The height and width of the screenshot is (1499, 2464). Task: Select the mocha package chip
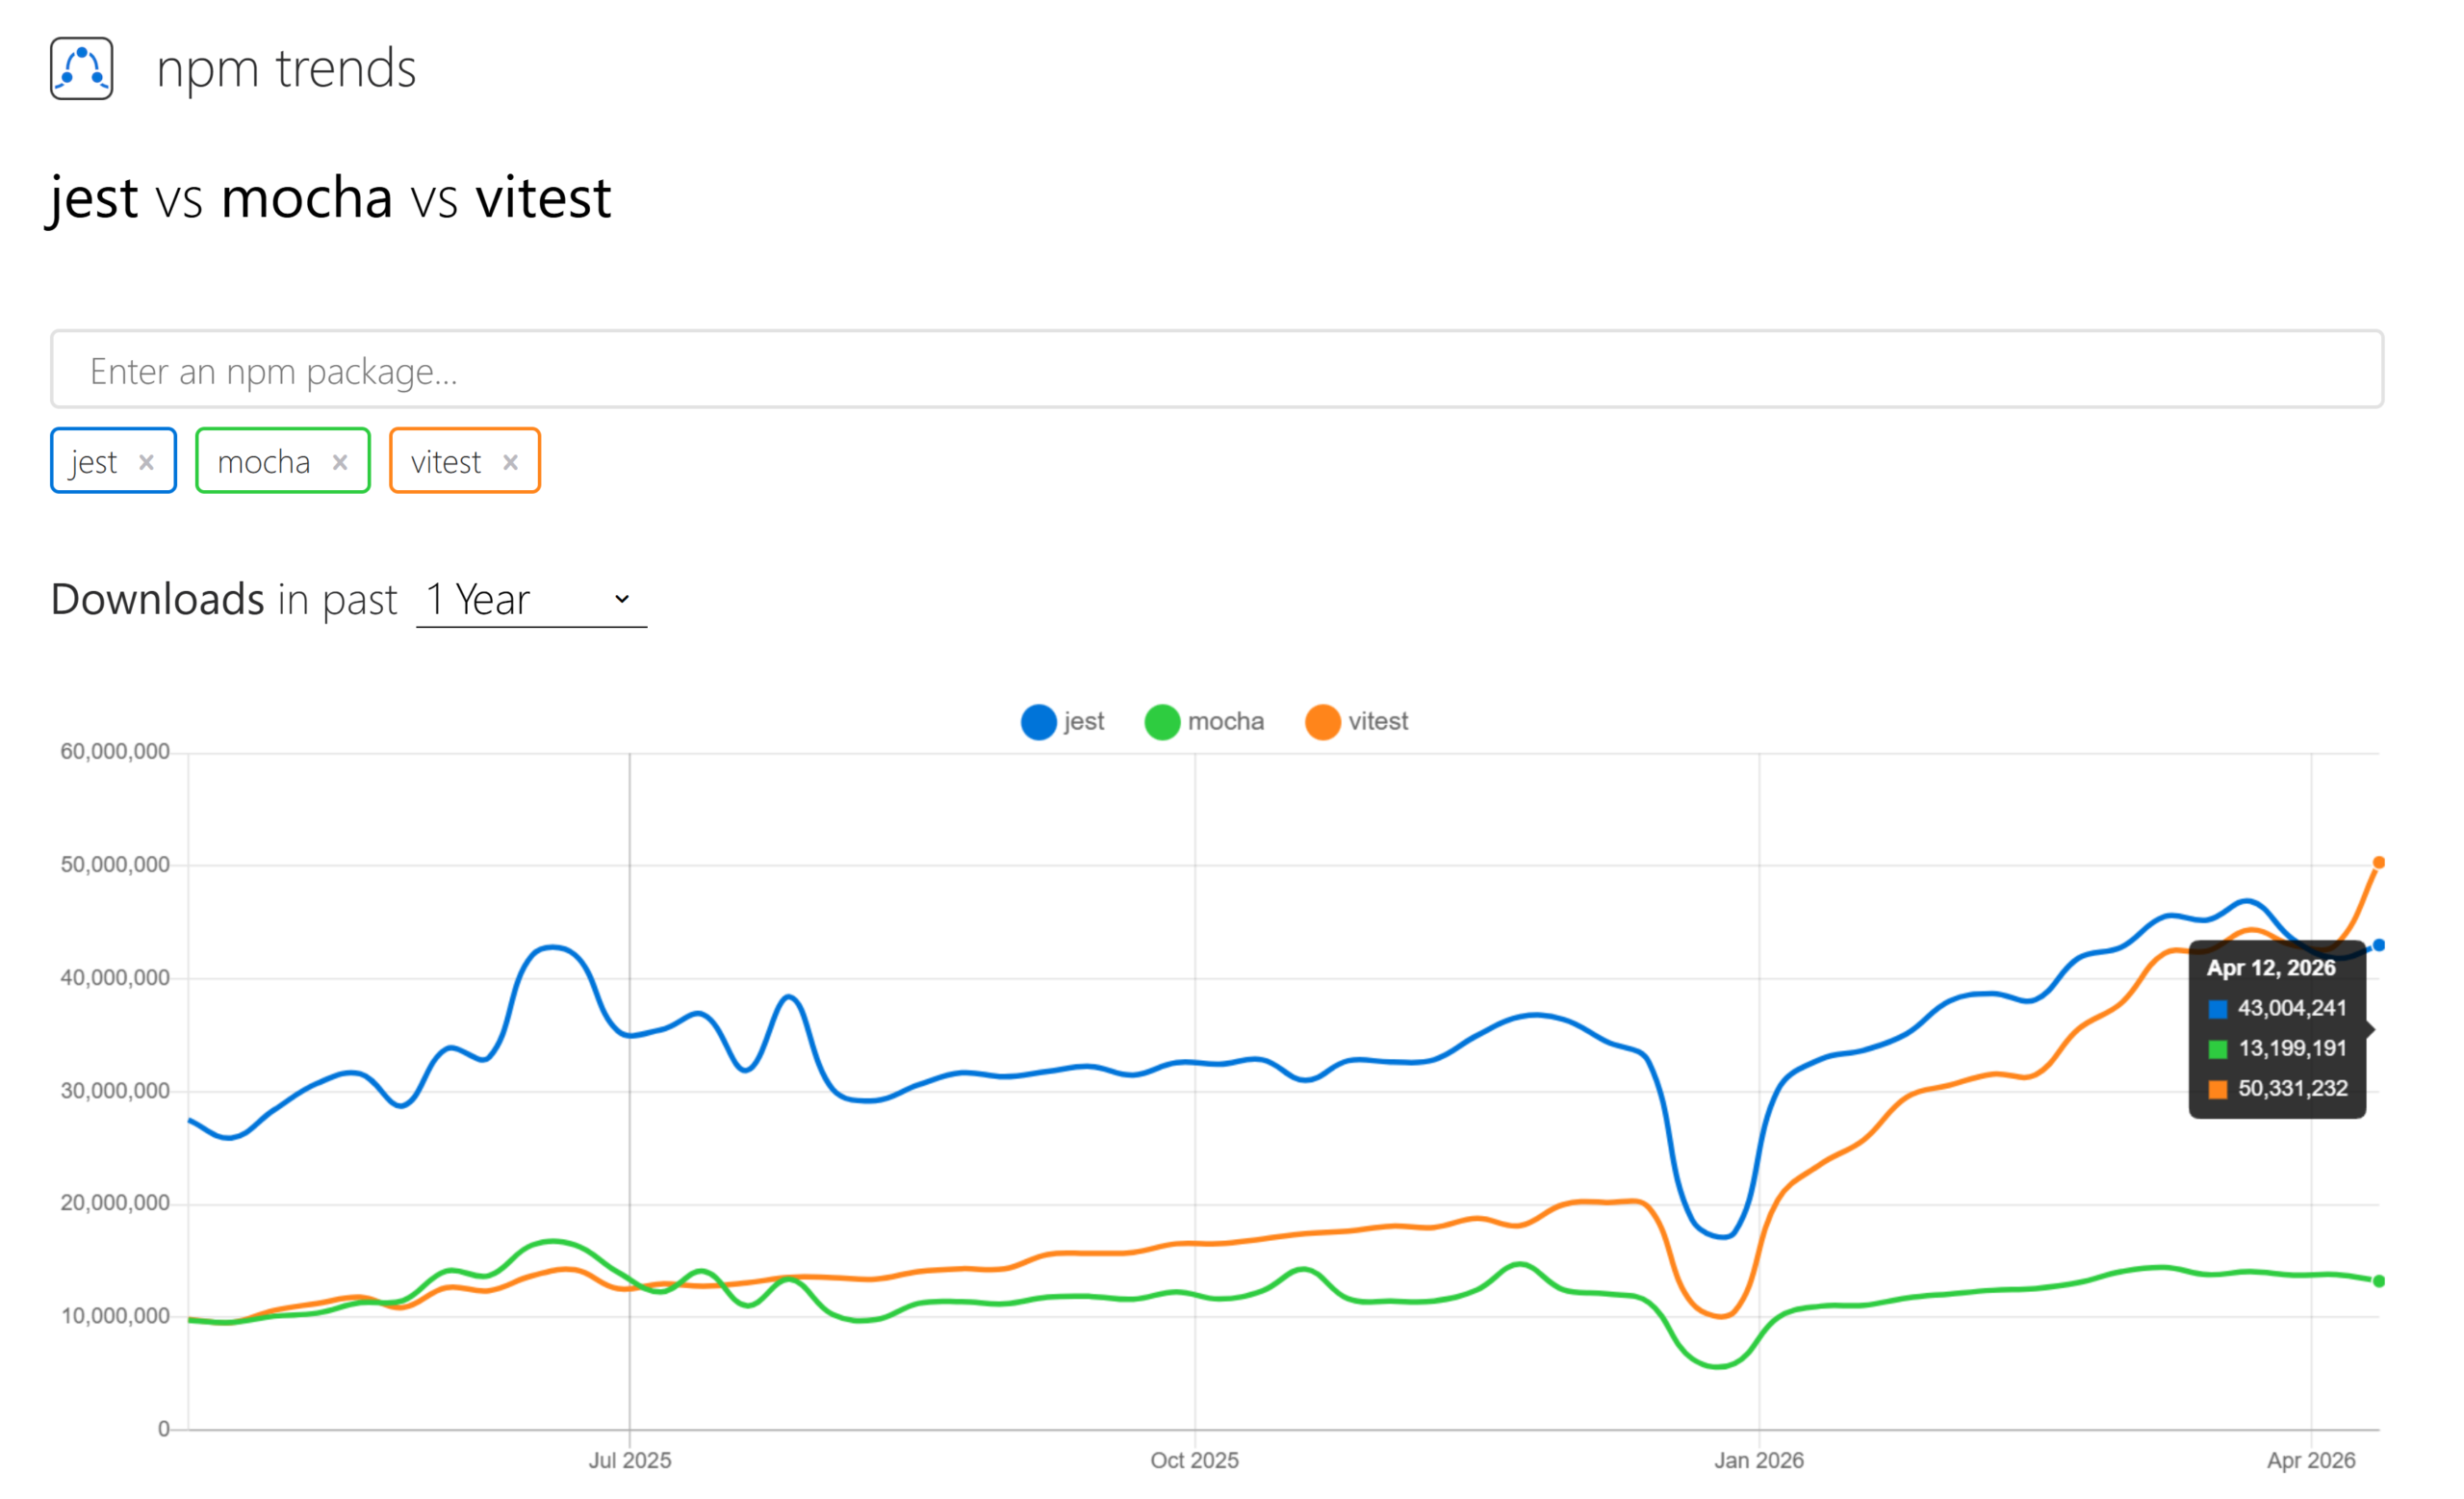[264, 462]
